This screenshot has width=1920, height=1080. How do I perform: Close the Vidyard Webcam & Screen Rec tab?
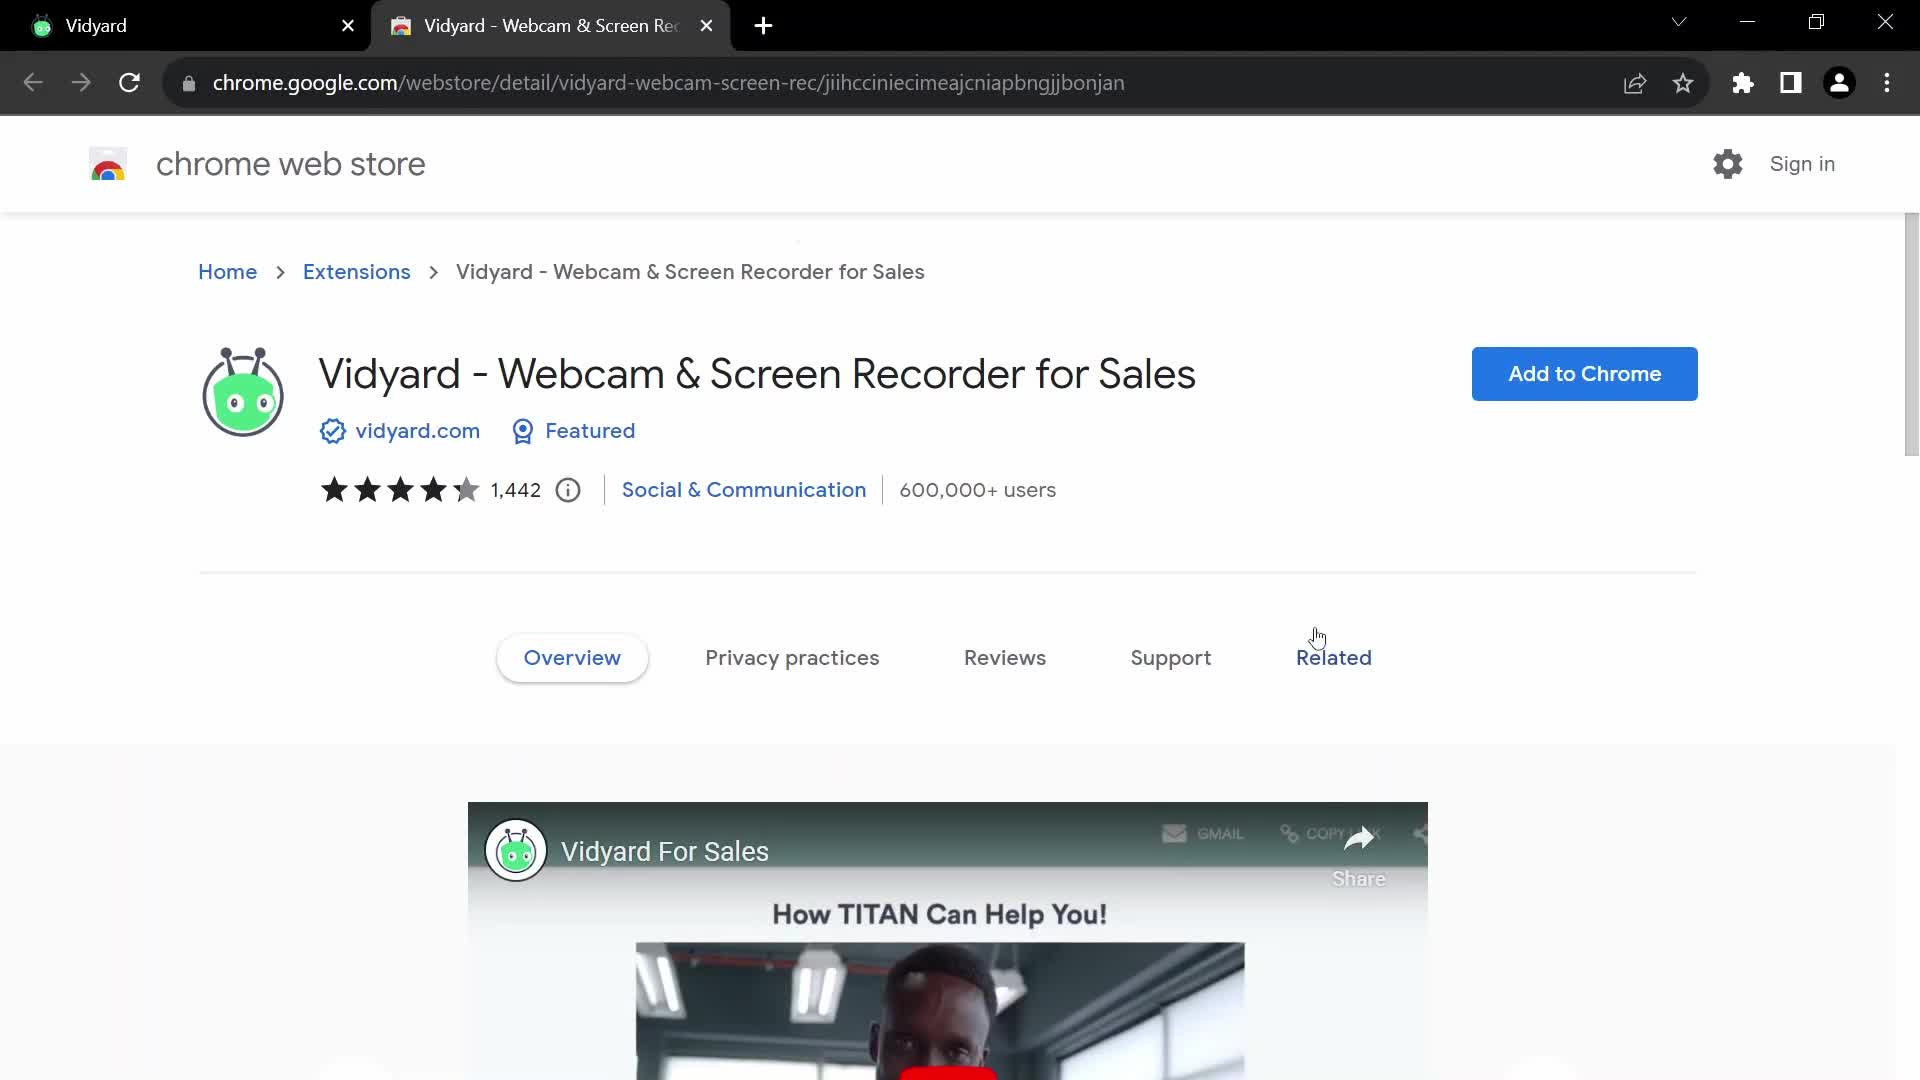click(x=707, y=26)
